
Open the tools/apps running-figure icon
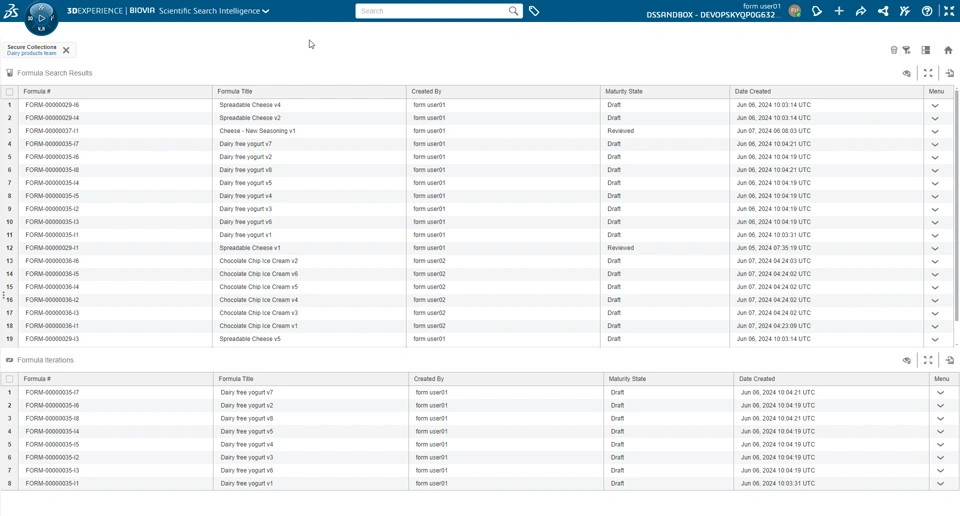(905, 11)
